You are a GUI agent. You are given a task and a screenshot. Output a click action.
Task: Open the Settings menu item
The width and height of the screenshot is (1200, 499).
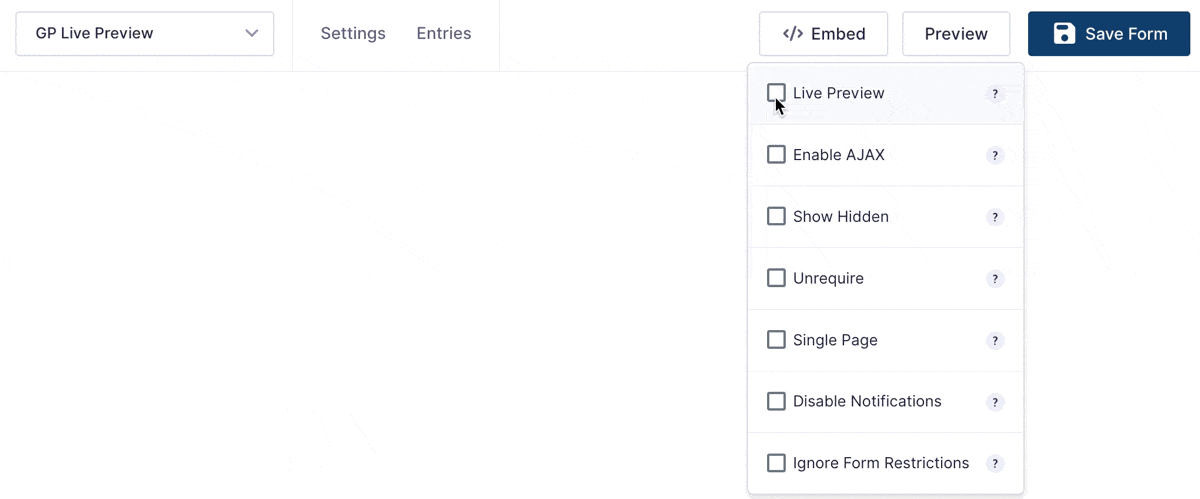pos(353,34)
